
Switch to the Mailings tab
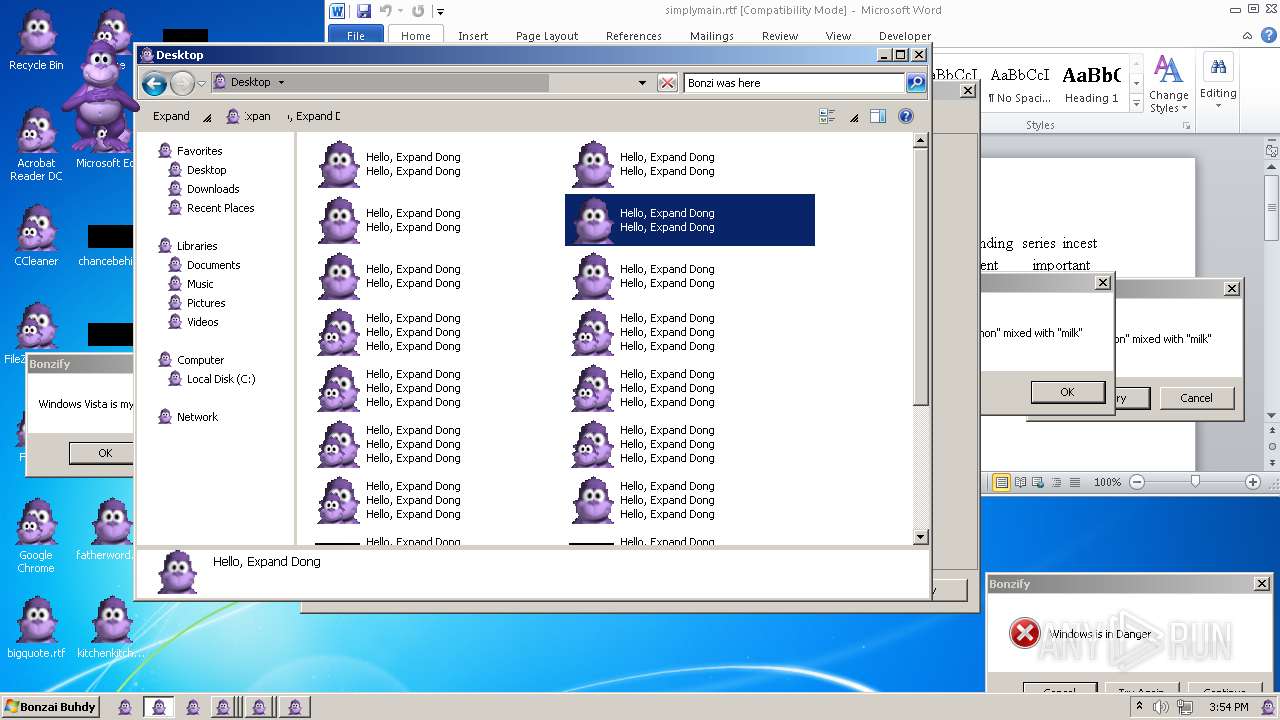tap(712, 36)
